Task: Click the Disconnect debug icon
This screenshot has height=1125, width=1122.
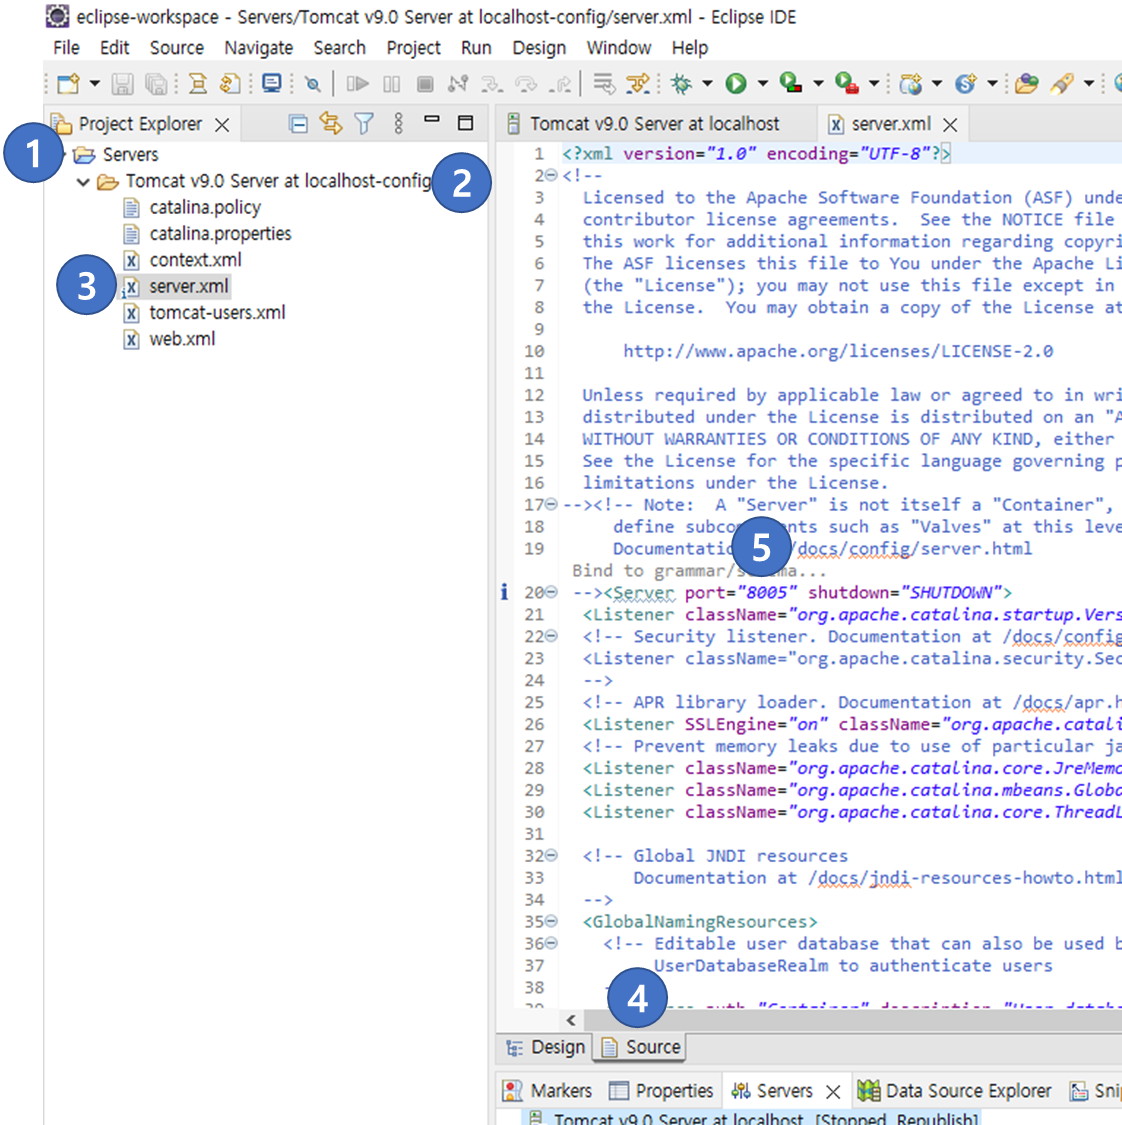Action: click(458, 84)
